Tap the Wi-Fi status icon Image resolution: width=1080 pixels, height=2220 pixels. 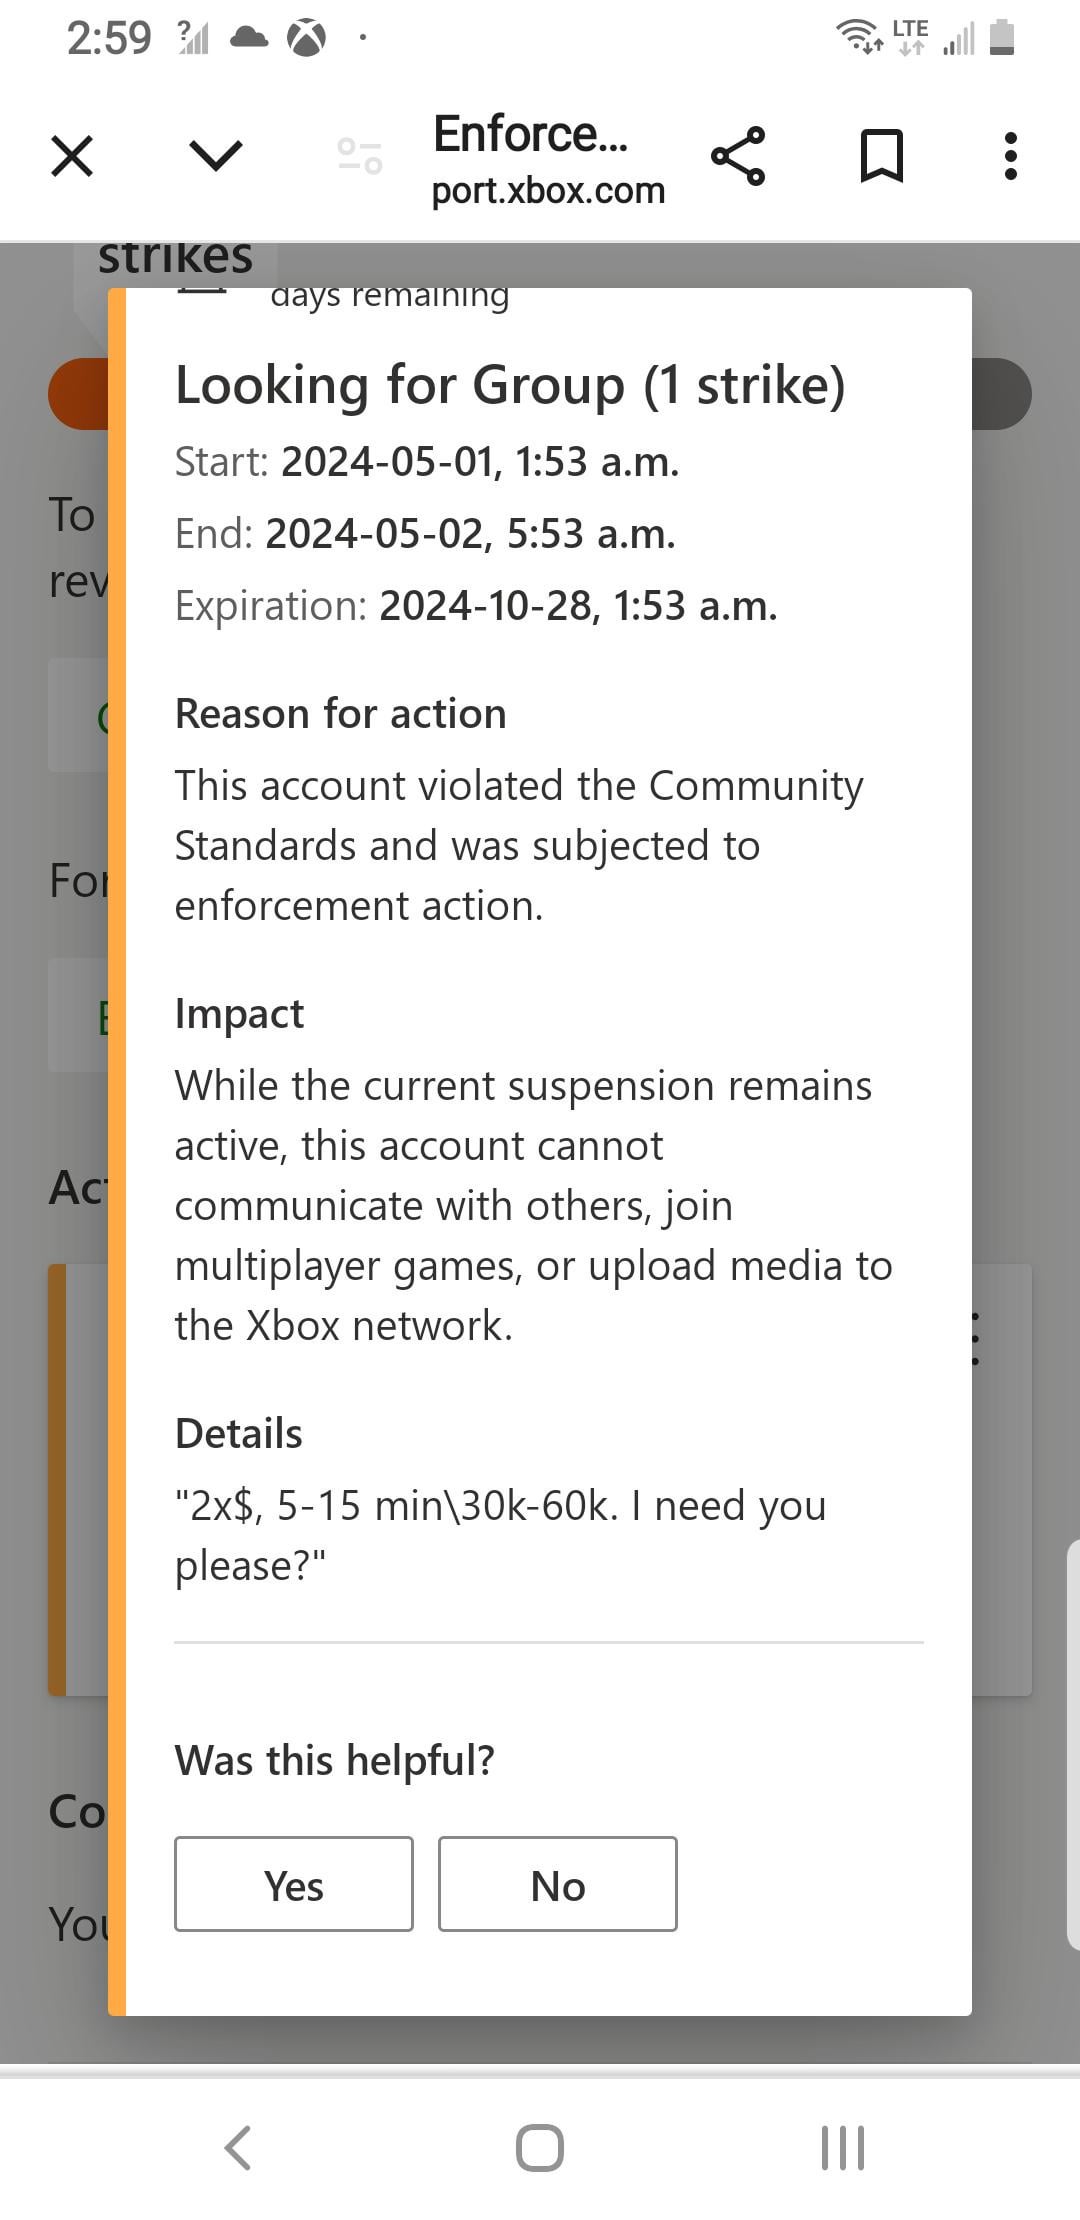[x=859, y=38]
